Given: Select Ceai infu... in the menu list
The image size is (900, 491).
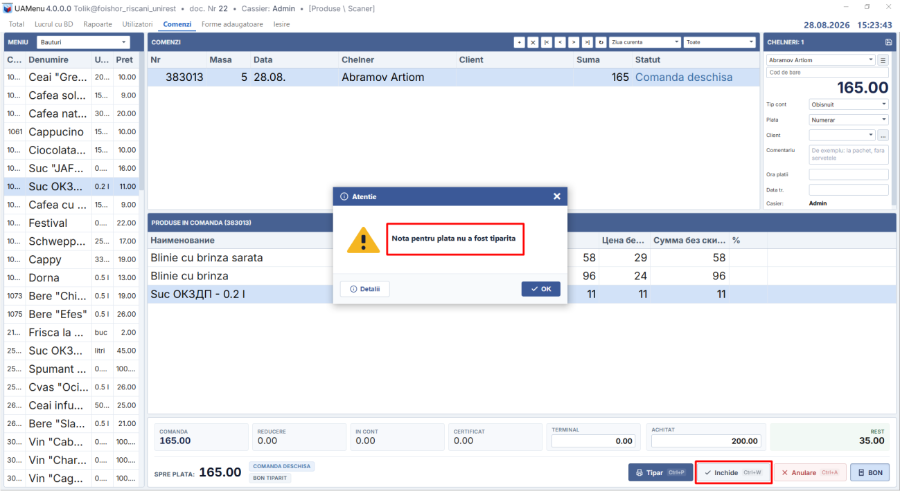Looking at the screenshot, I should point(72,405).
